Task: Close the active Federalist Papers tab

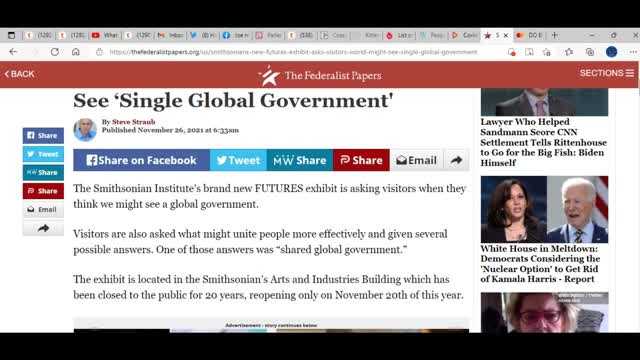Action: pos(506,36)
